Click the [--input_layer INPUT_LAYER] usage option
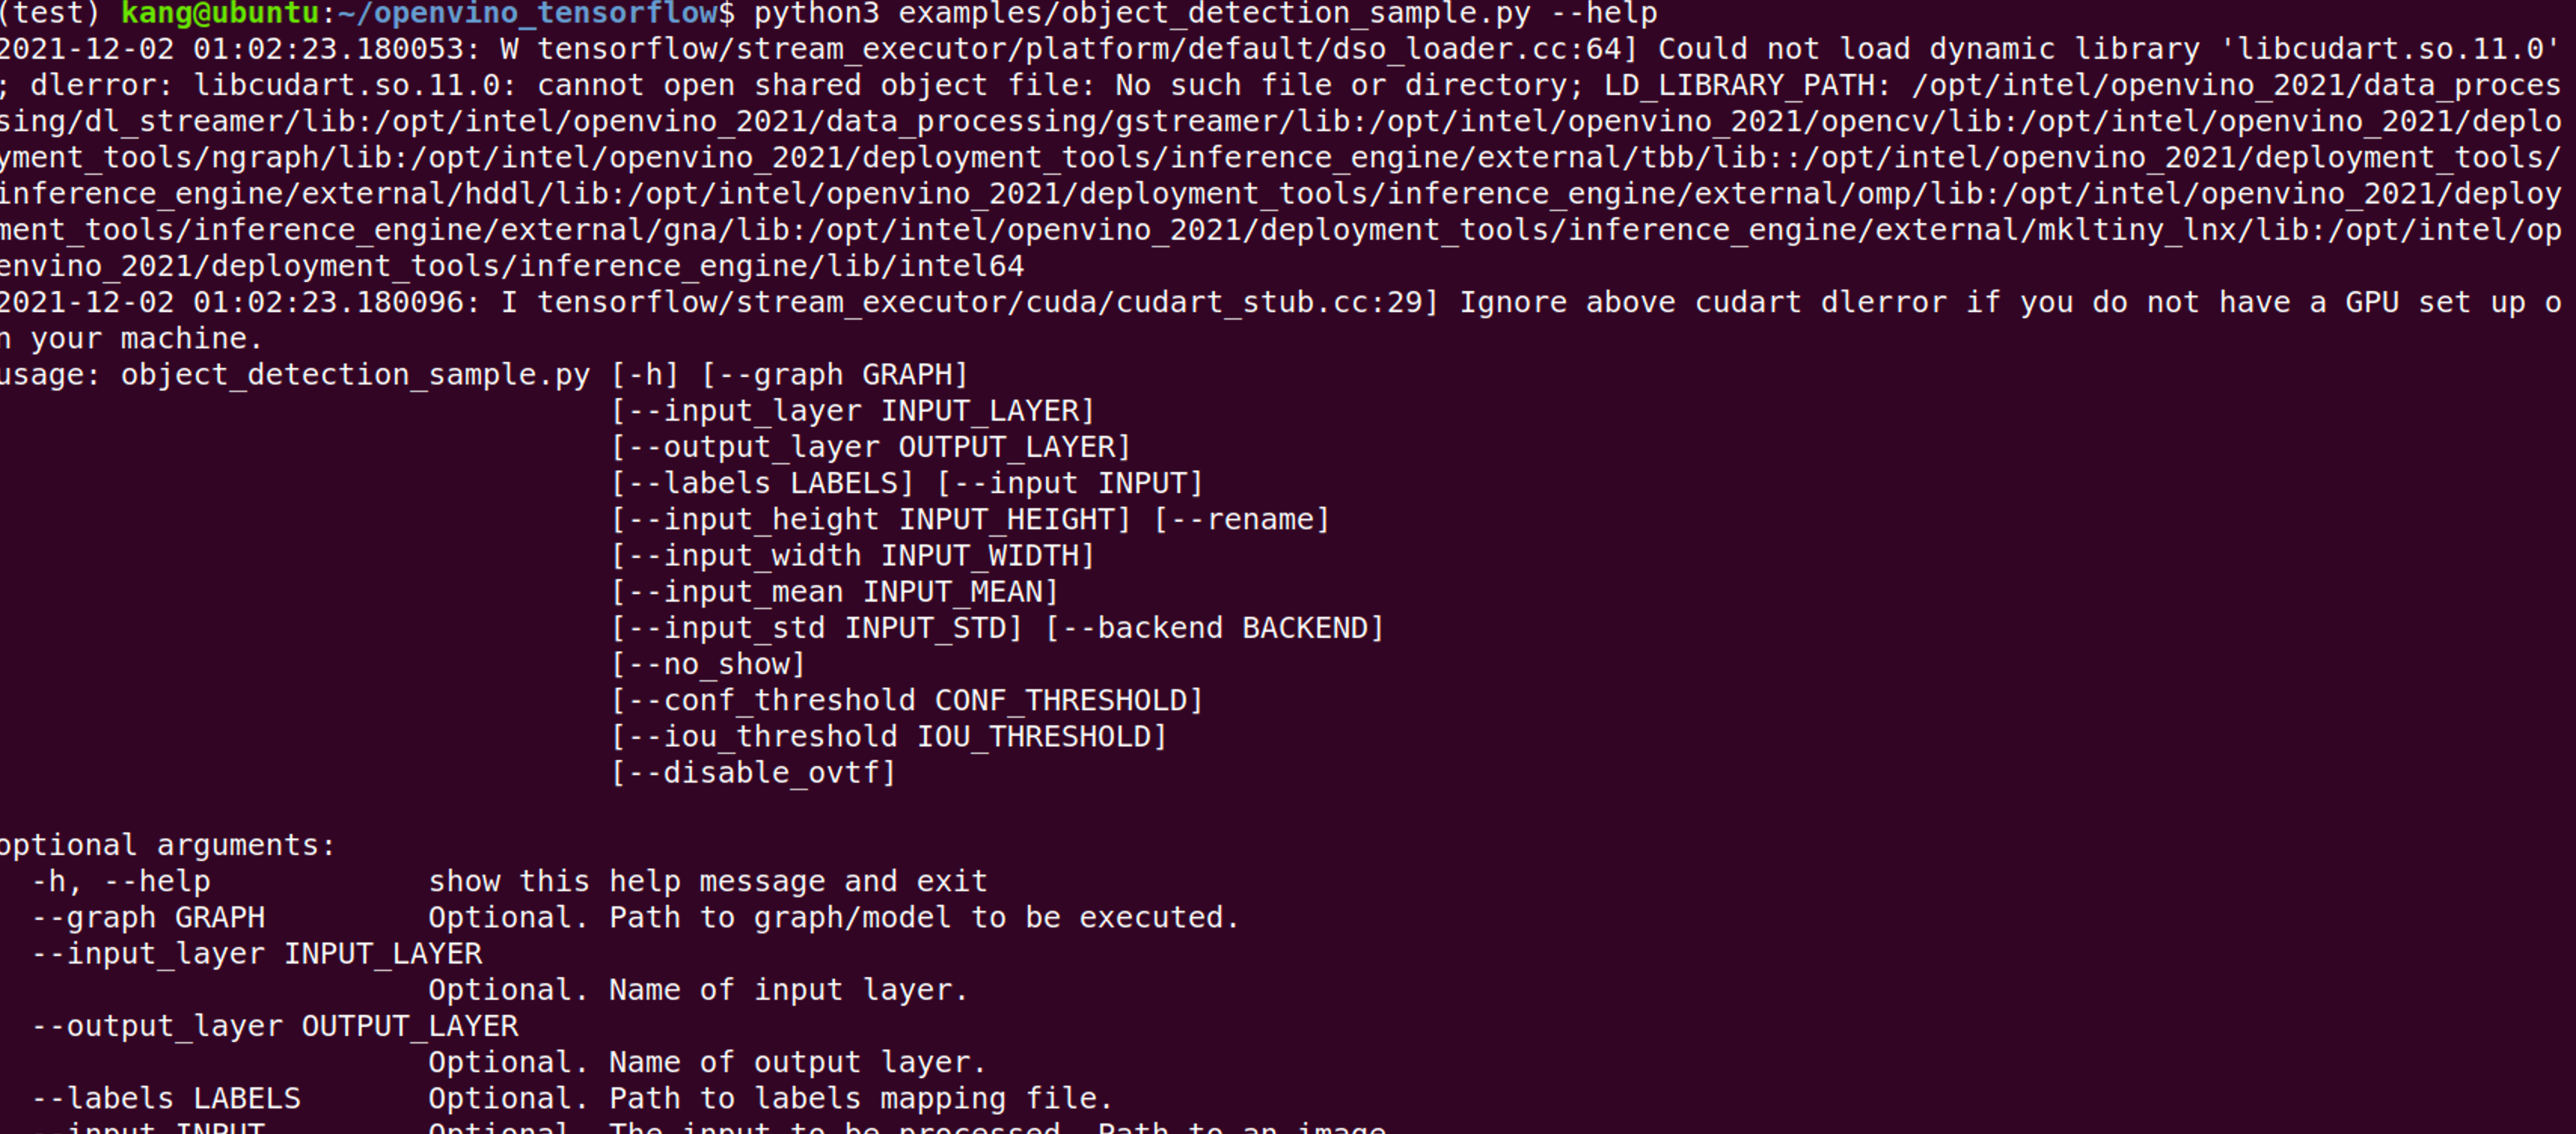 pyautogui.click(x=854, y=411)
